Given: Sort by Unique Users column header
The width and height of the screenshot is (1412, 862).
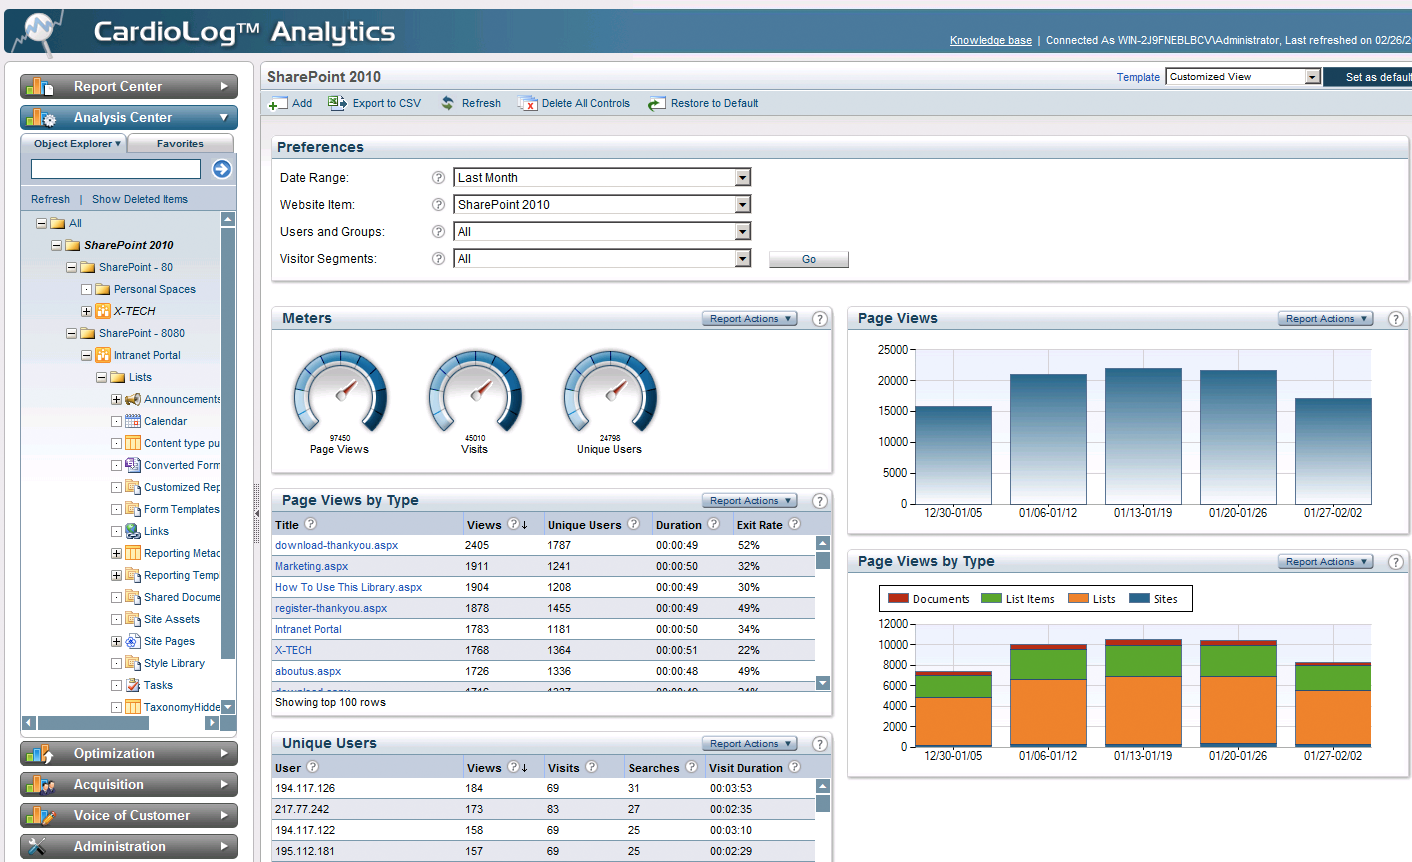Looking at the screenshot, I should tap(584, 525).
